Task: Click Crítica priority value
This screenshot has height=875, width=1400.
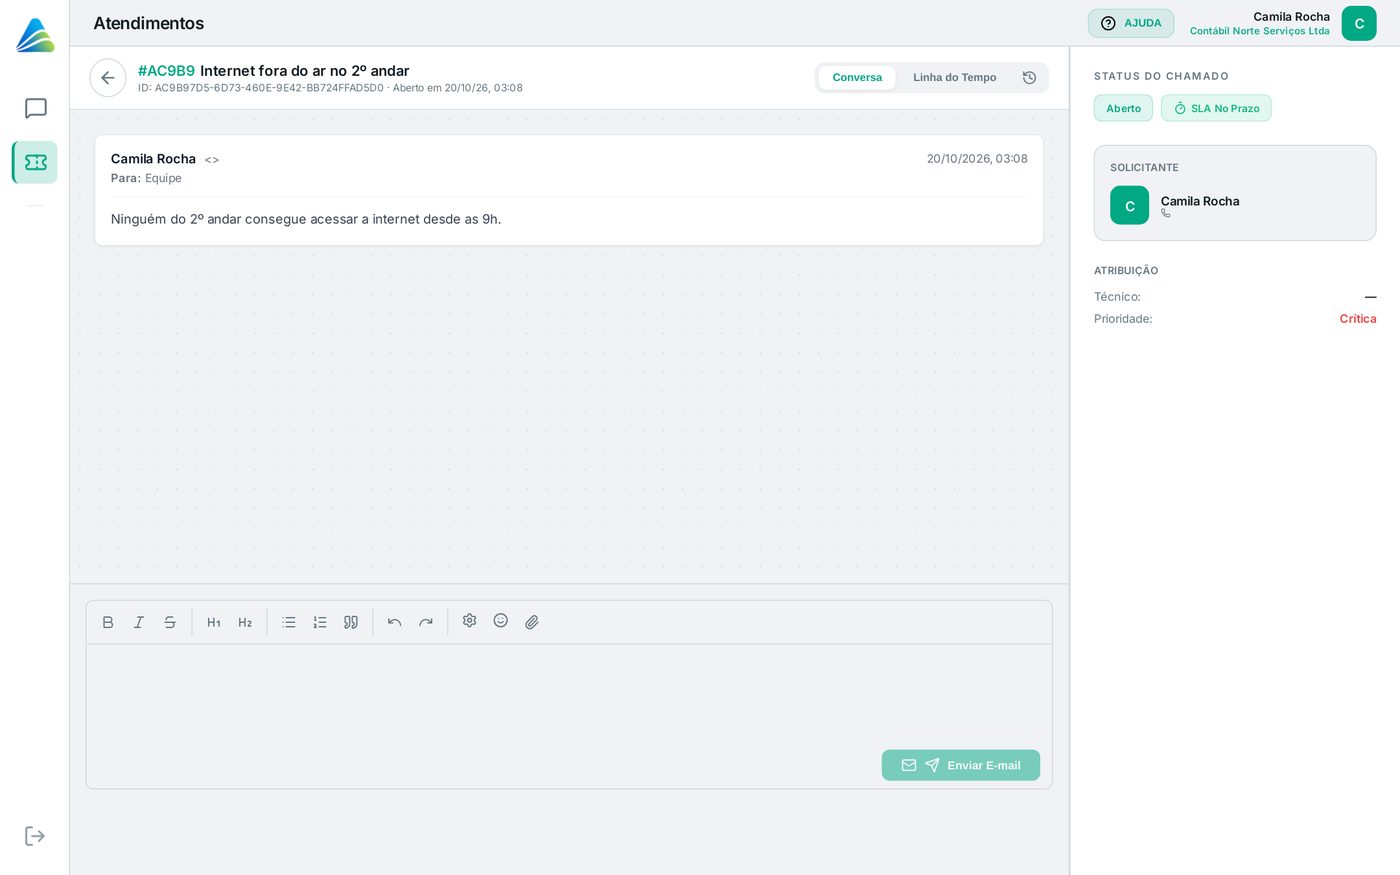Action: [1358, 319]
